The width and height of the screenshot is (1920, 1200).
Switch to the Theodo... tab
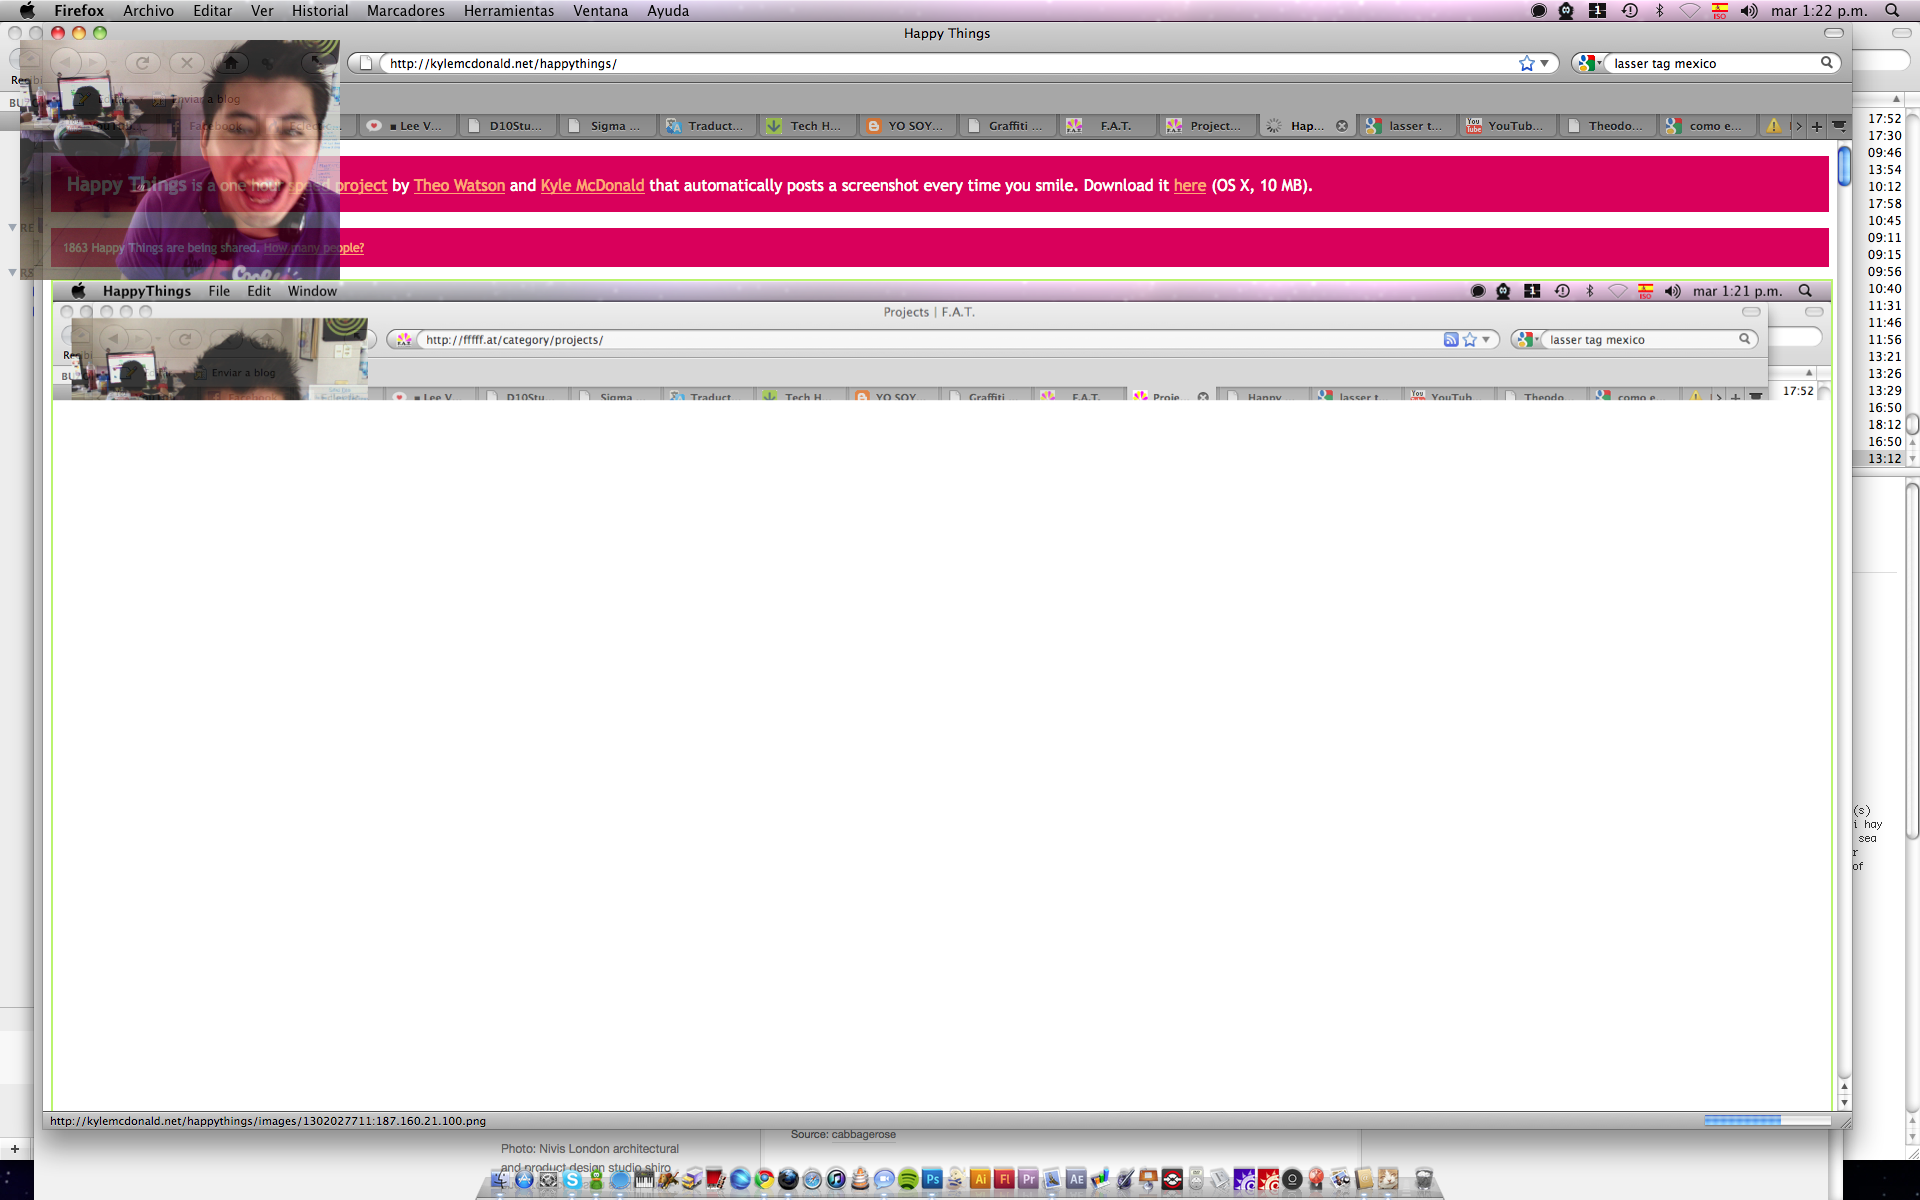click(x=1606, y=126)
